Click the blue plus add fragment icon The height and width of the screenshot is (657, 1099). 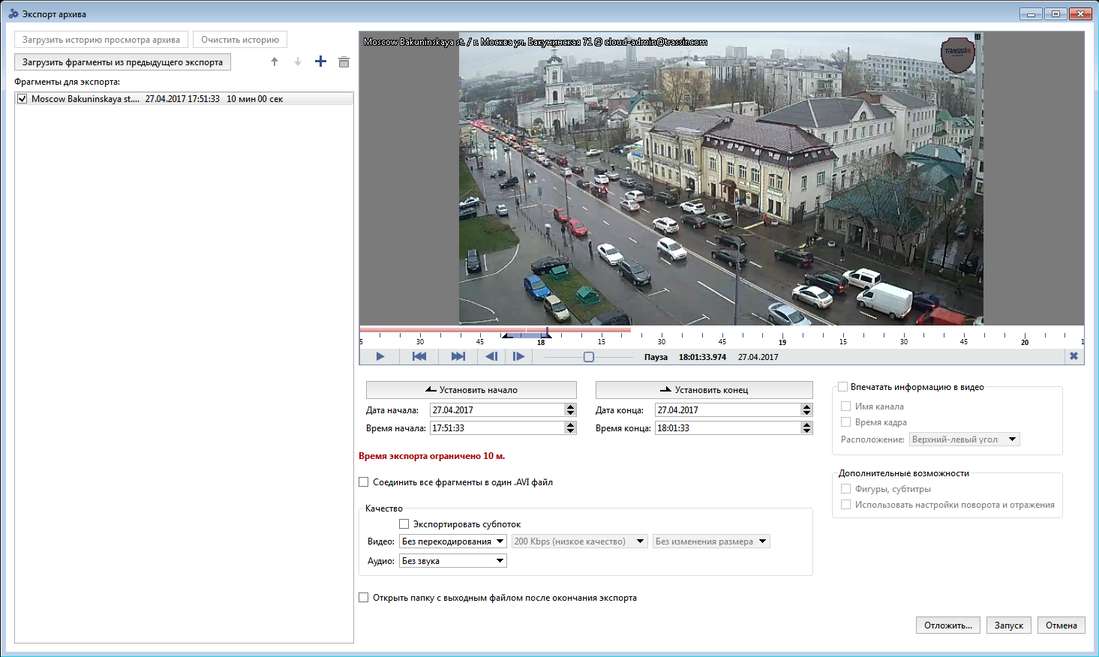click(x=320, y=62)
